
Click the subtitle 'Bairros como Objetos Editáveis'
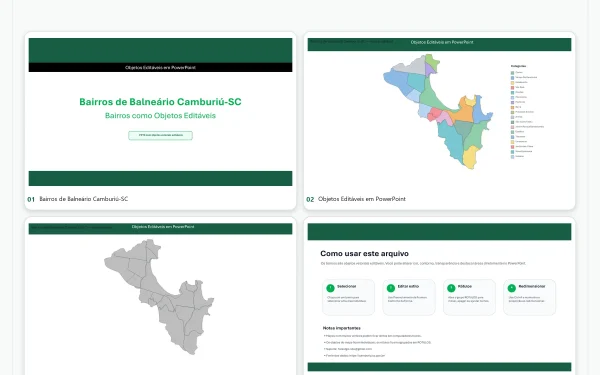160,116
